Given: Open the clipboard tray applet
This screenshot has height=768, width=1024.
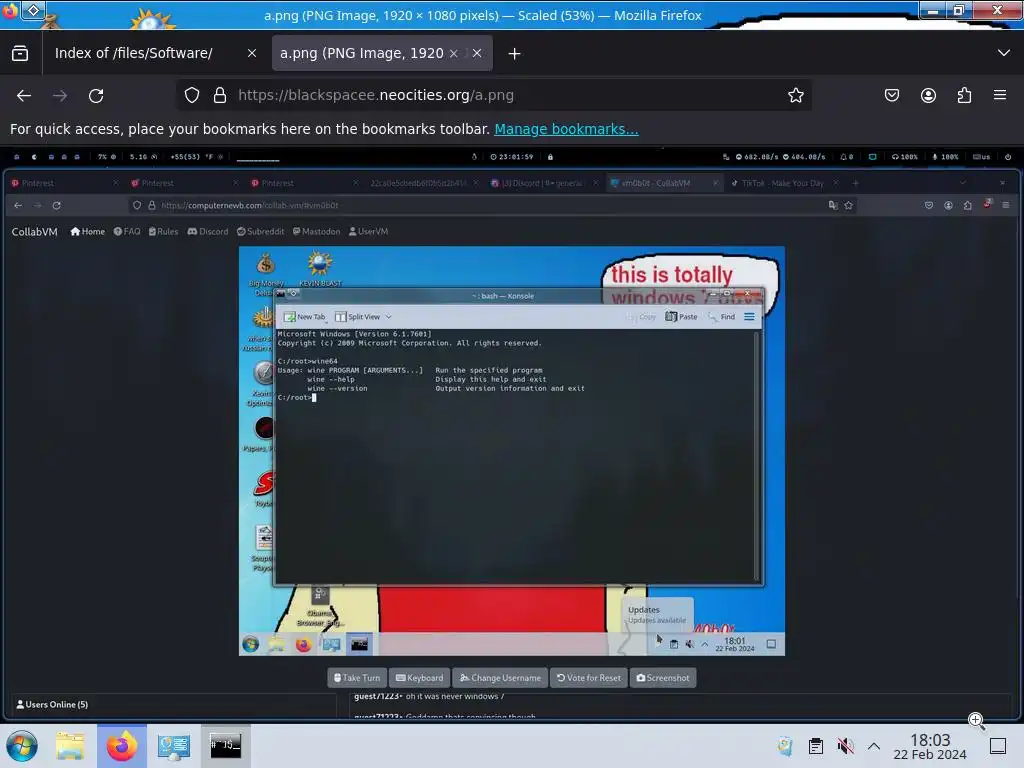Looking at the screenshot, I should click(x=816, y=746).
